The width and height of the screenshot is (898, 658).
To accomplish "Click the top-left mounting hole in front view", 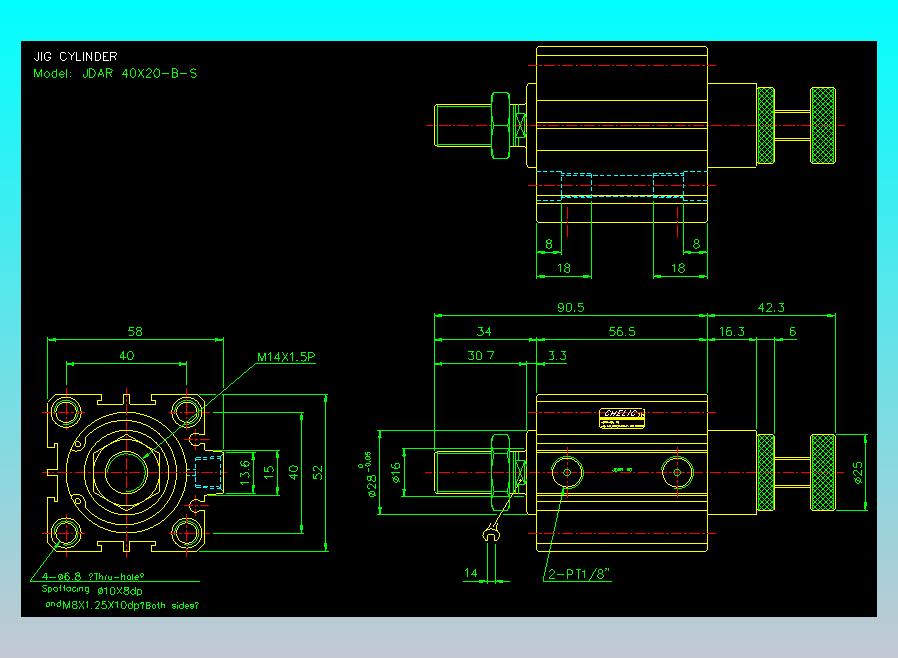I will pos(66,412).
